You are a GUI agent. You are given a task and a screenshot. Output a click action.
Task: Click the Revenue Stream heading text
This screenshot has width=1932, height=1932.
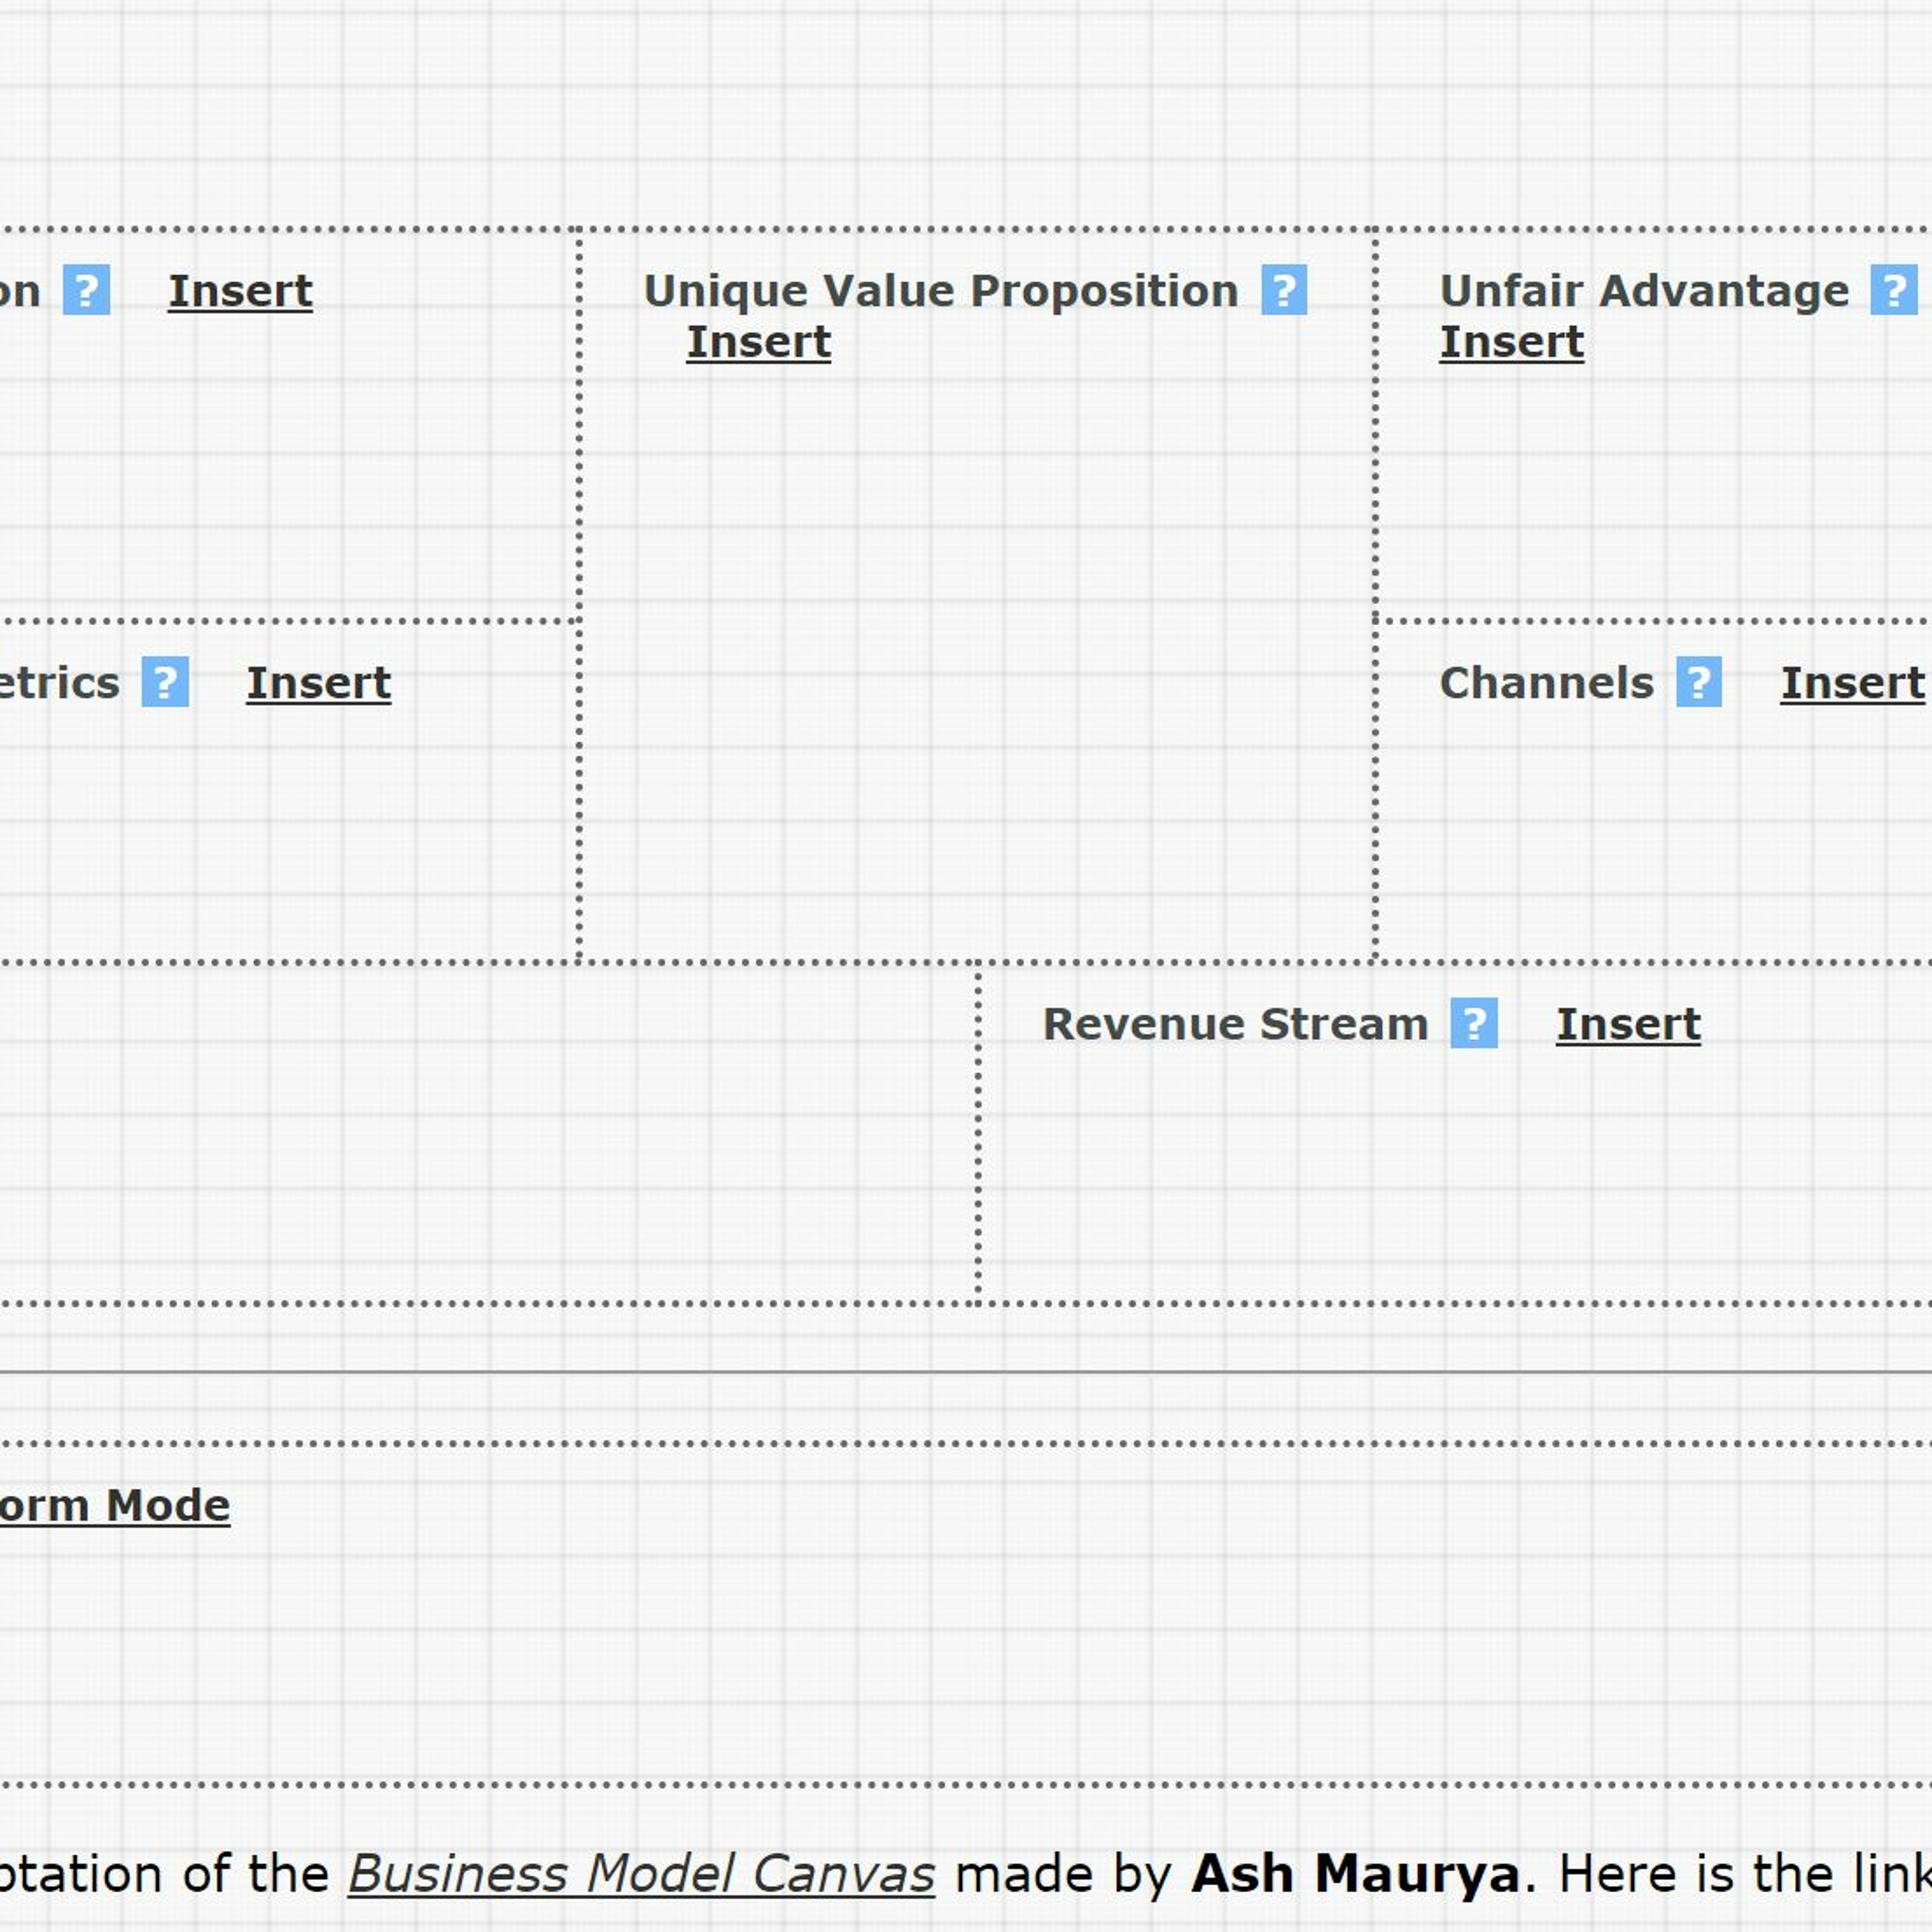pos(1235,1024)
